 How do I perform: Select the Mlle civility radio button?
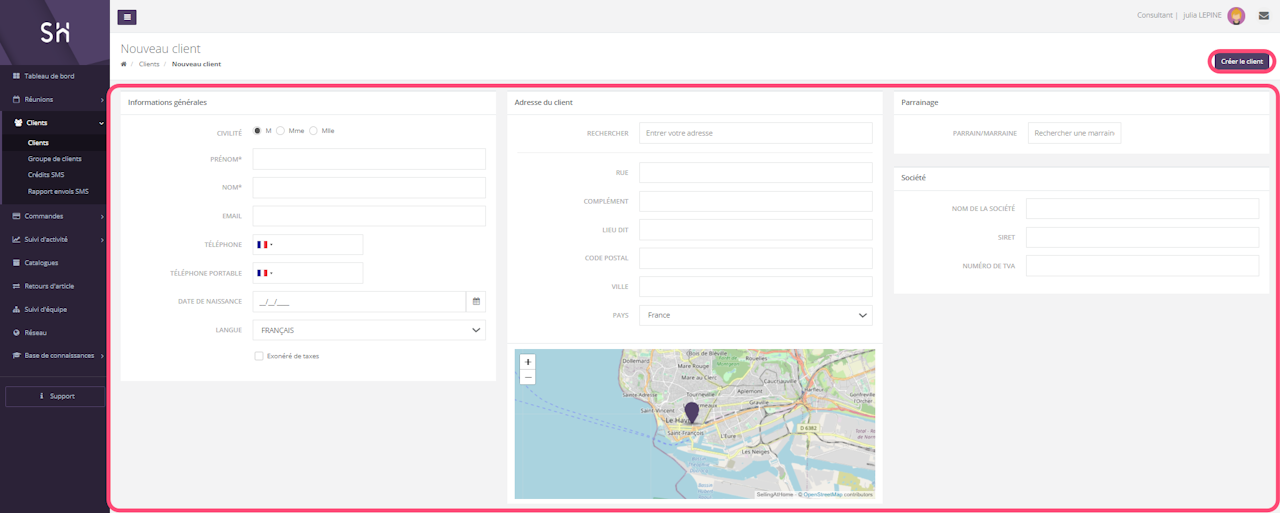[x=314, y=131]
